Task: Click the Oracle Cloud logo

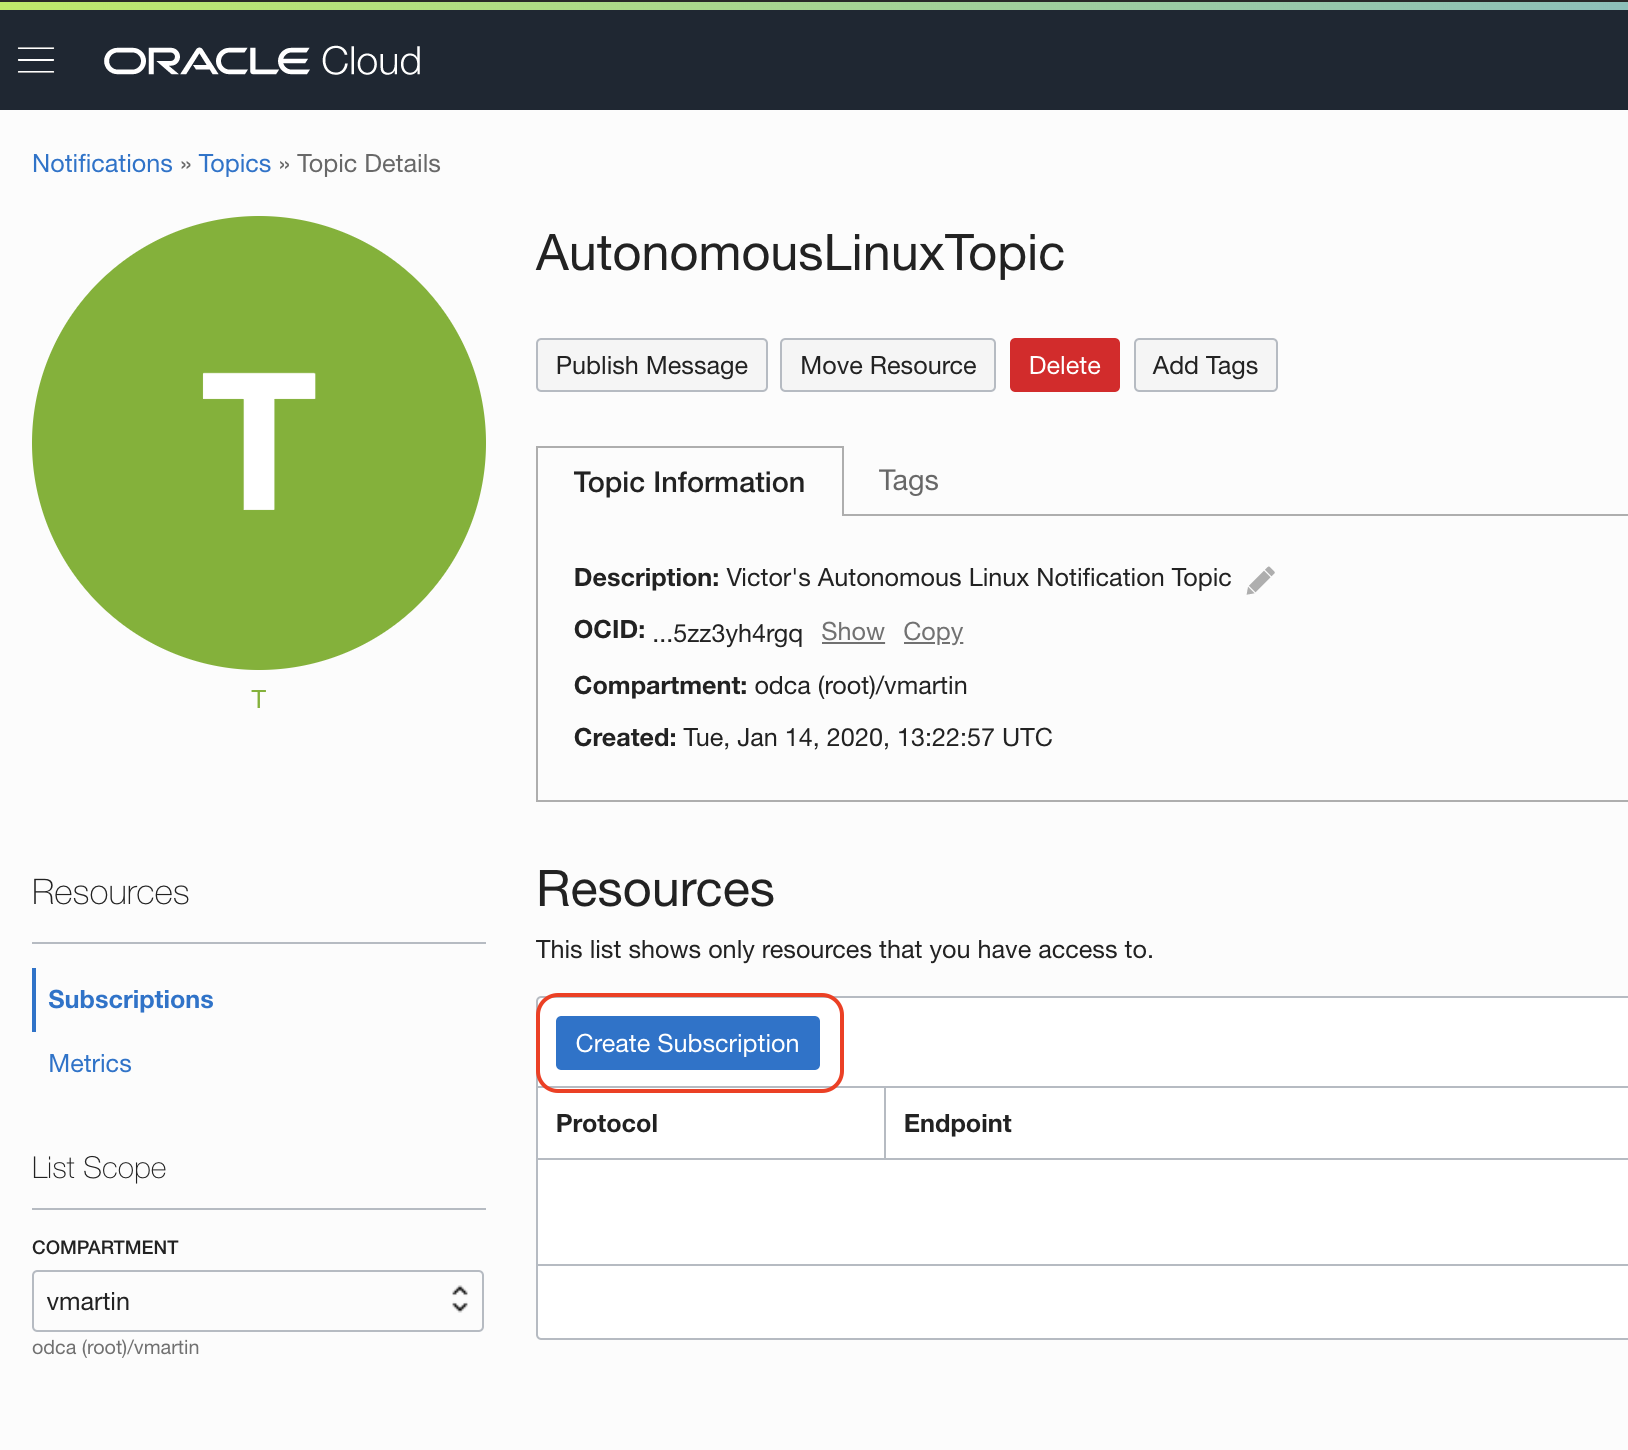Action: pyautogui.click(x=263, y=61)
